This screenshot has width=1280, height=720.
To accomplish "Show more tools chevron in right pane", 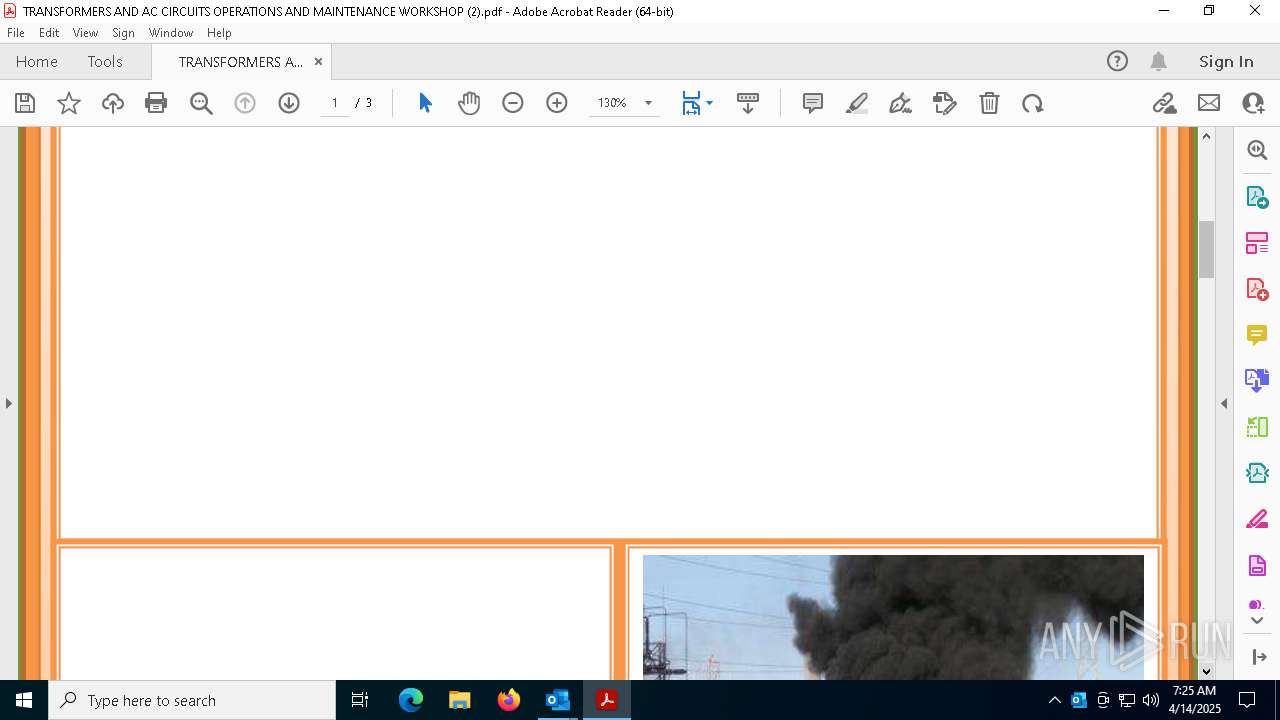I will point(1257,621).
